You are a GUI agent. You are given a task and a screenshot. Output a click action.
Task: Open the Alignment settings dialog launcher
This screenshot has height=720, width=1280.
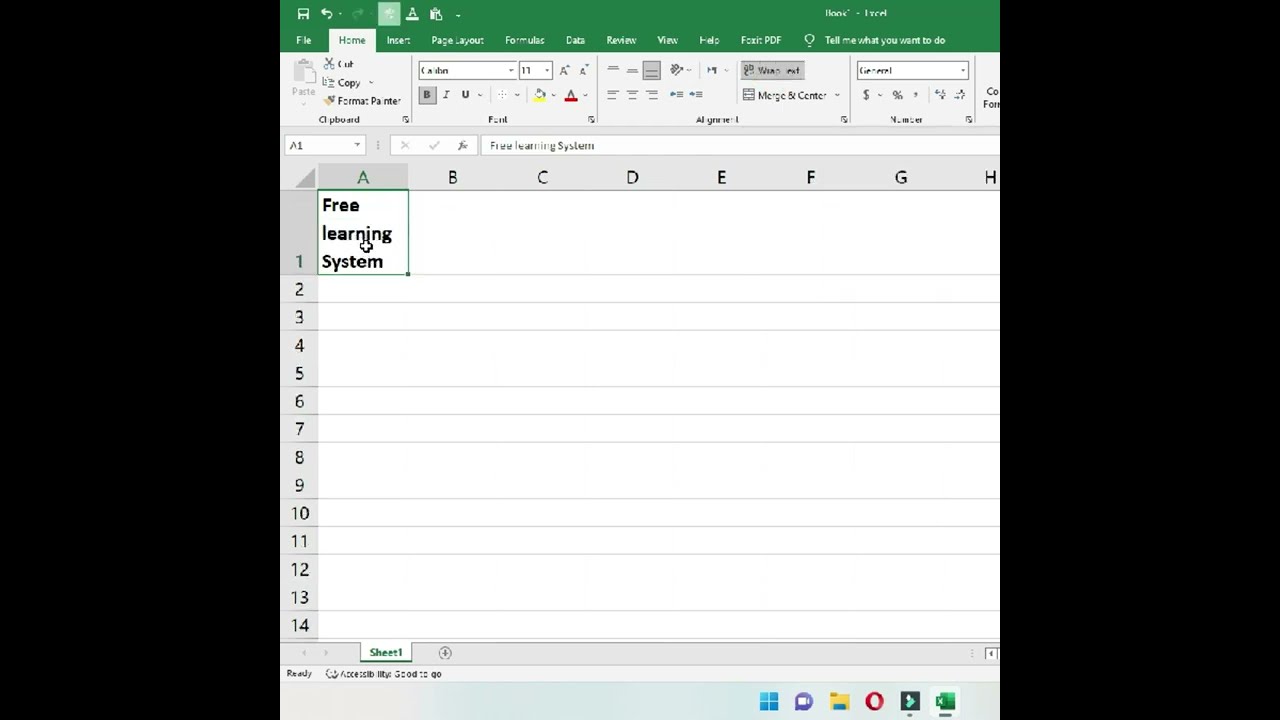[844, 120]
